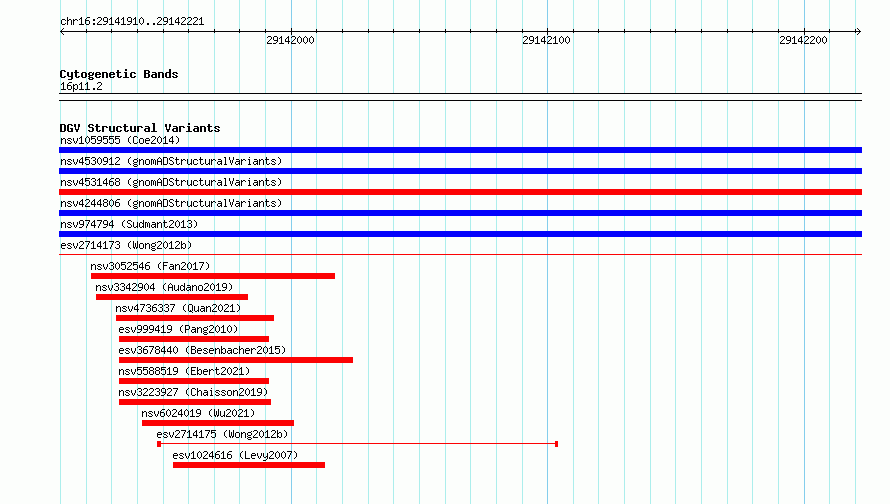Open nsv4244806 (gnomADStructuralVariants) label
The width and height of the screenshot is (890, 504).
[x=171, y=203]
